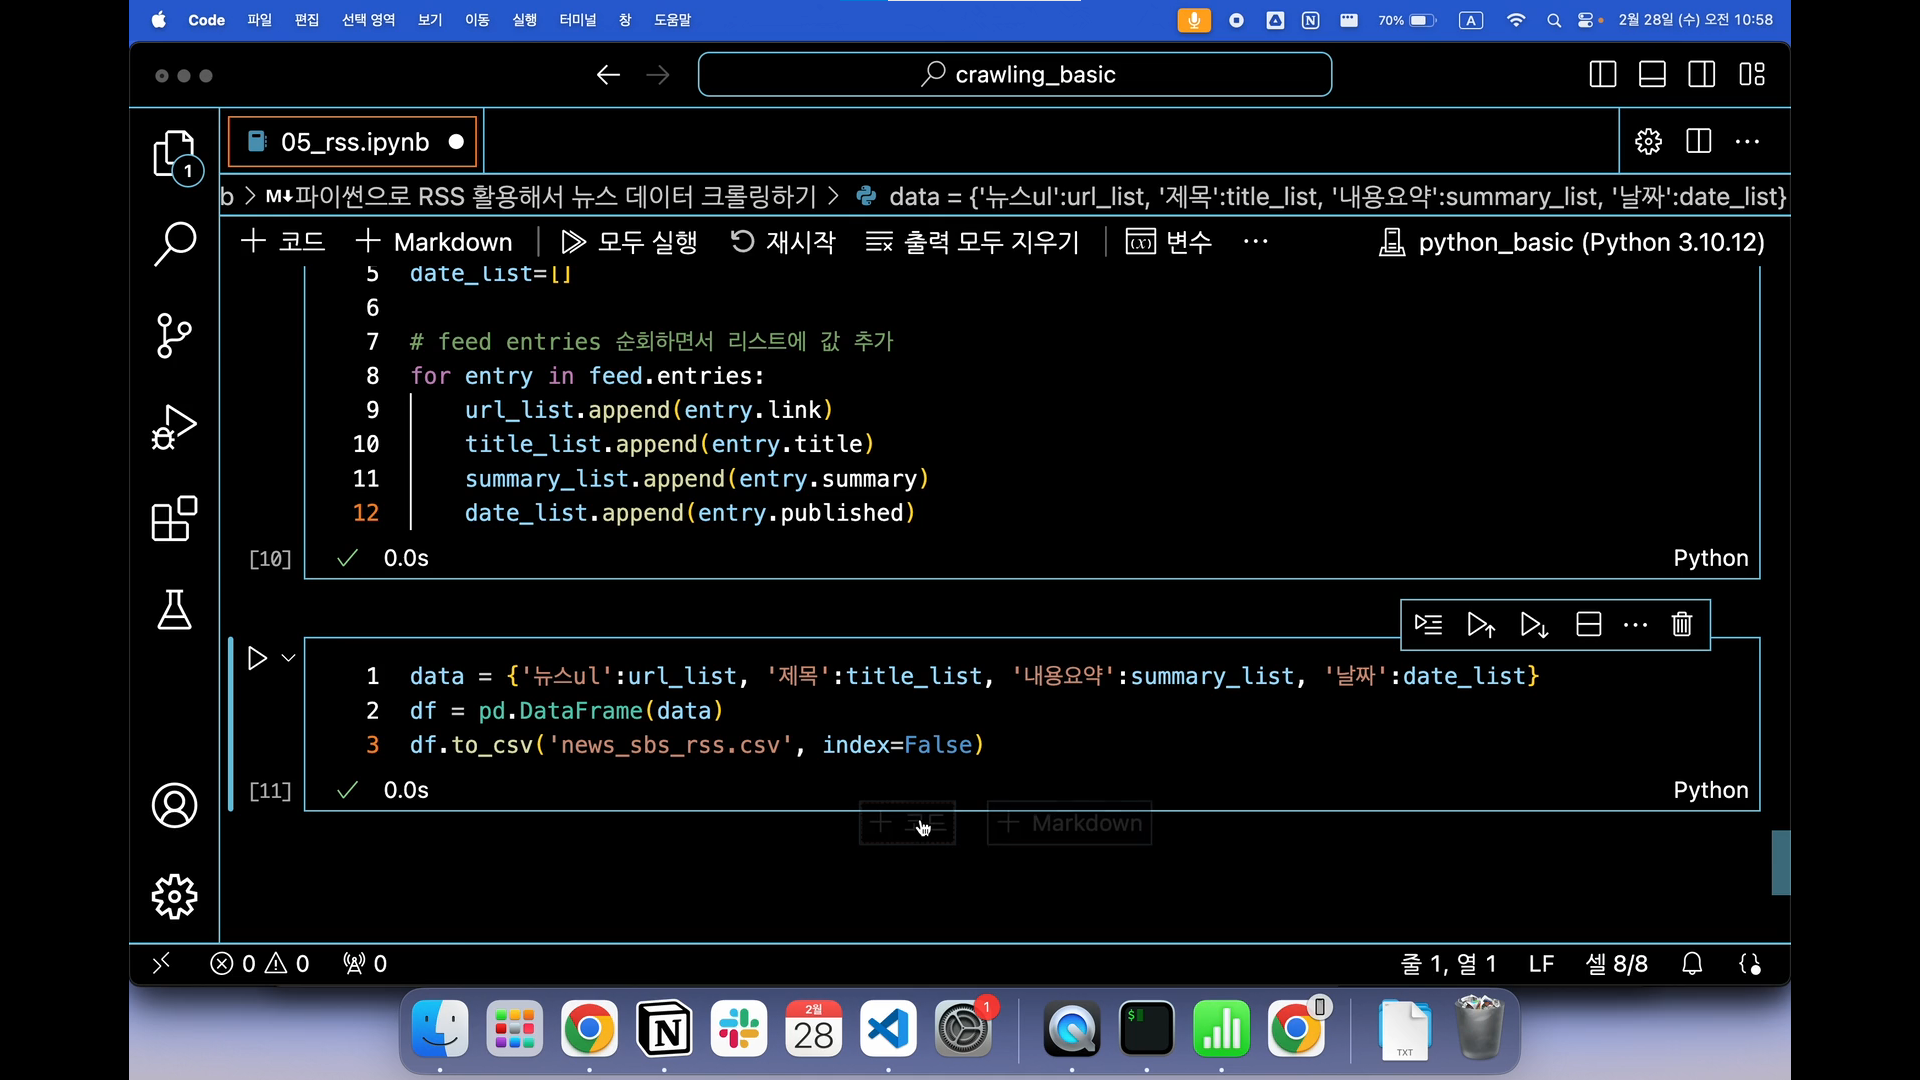
Task: Open the Testing flask icon
Action: [x=174, y=610]
